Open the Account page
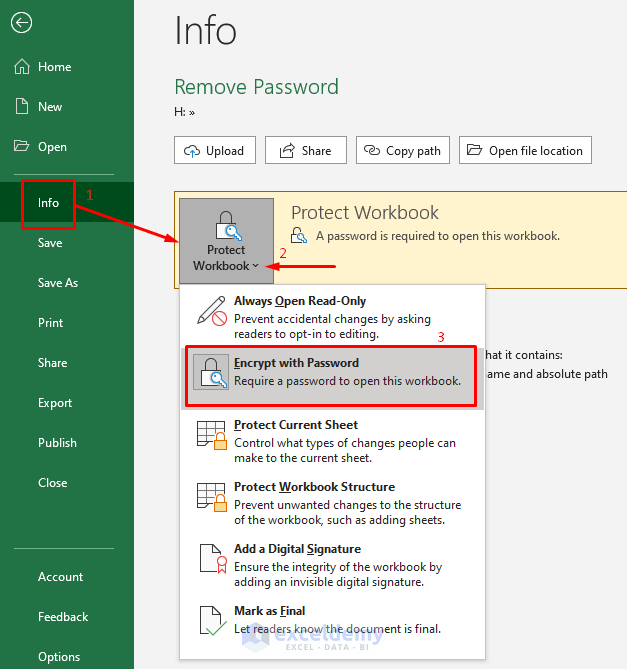The height and width of the screenshot is (669, 627). [x=67, y=576]
